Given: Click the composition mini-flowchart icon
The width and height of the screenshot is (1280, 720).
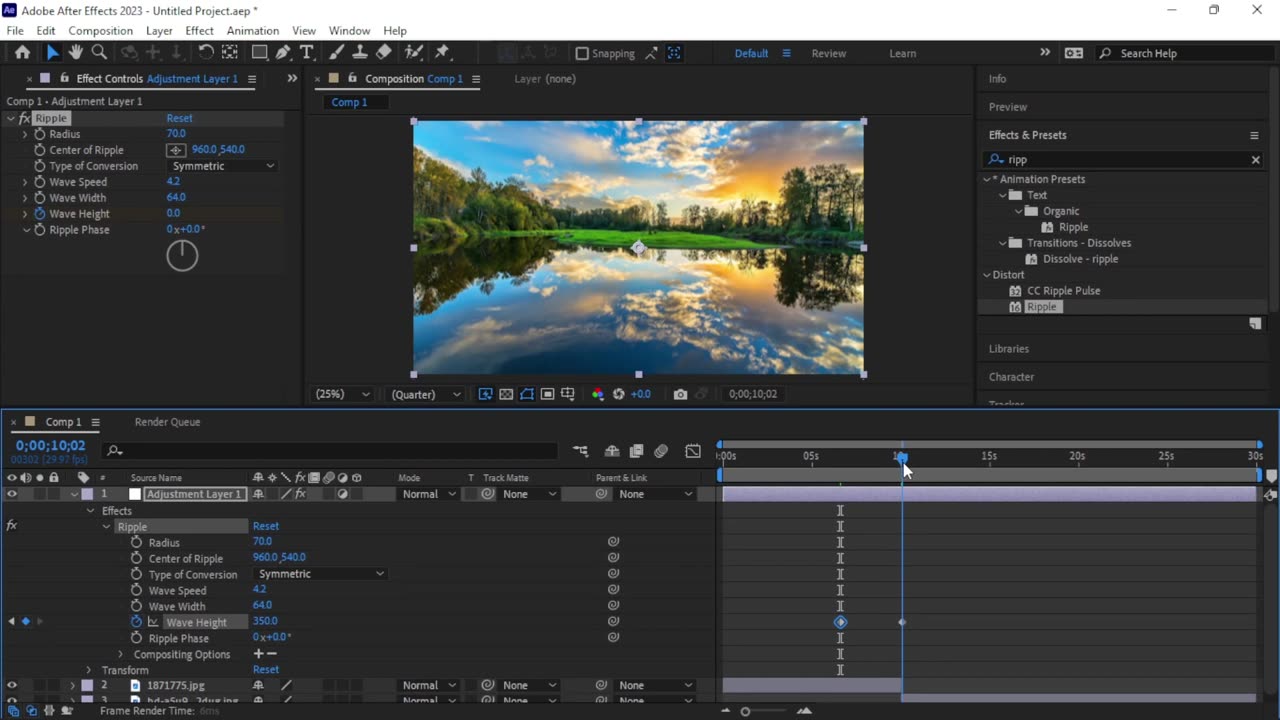Looking at the screenshot, I should [x=581, y=451].
